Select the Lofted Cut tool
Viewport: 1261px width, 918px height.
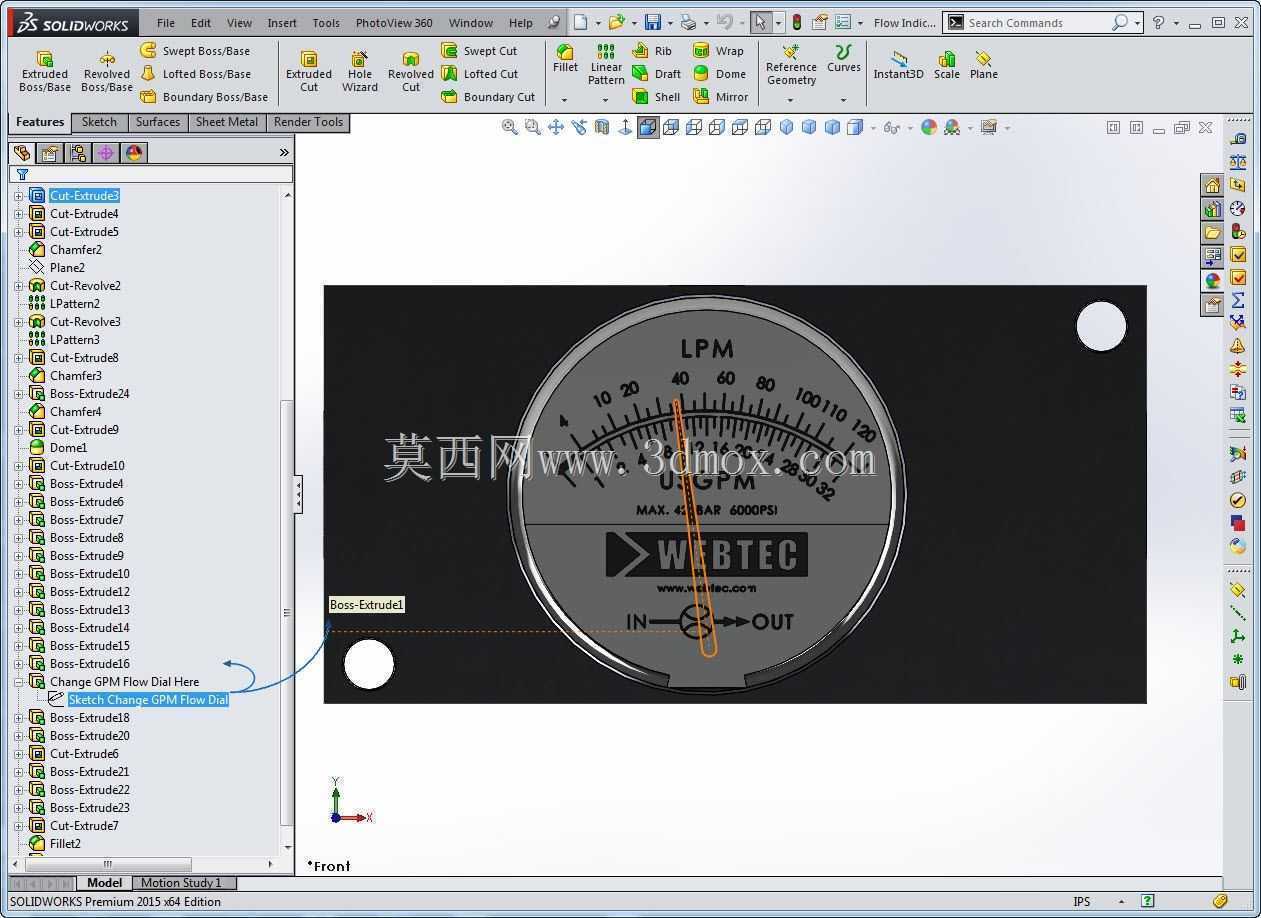click(480, 73)
